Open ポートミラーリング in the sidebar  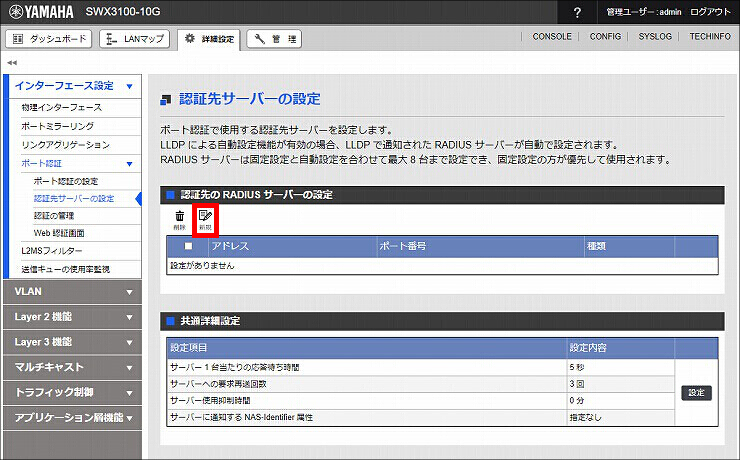tap(58, 126)
